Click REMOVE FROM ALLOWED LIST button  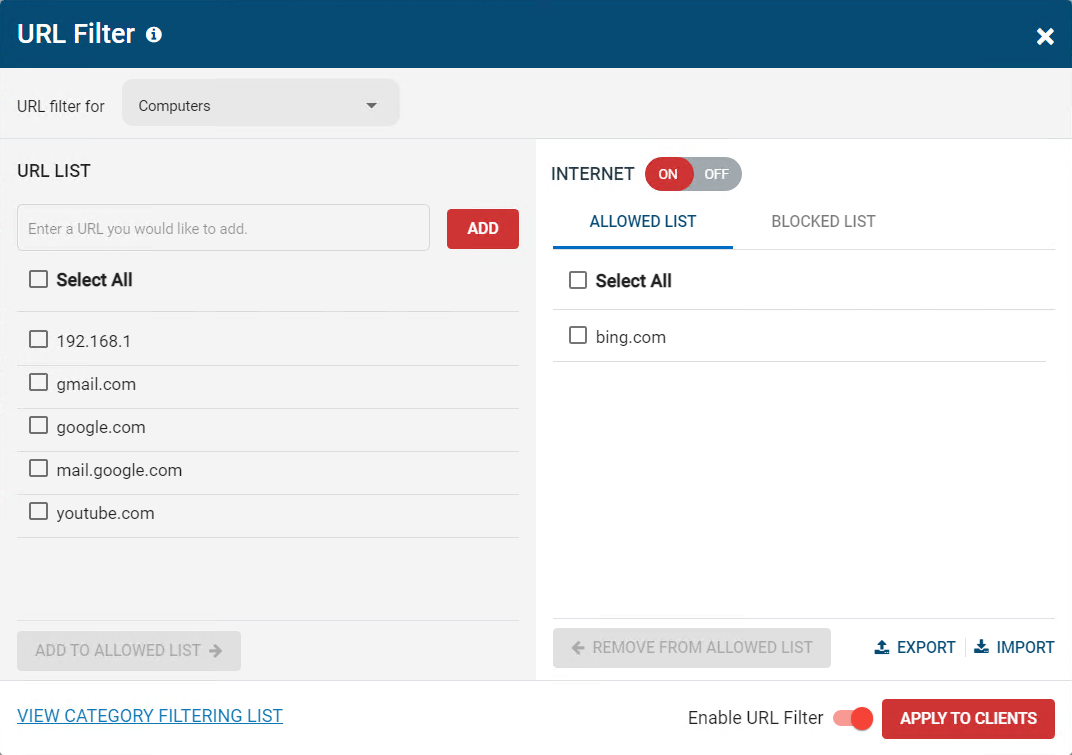coord(692,648)
